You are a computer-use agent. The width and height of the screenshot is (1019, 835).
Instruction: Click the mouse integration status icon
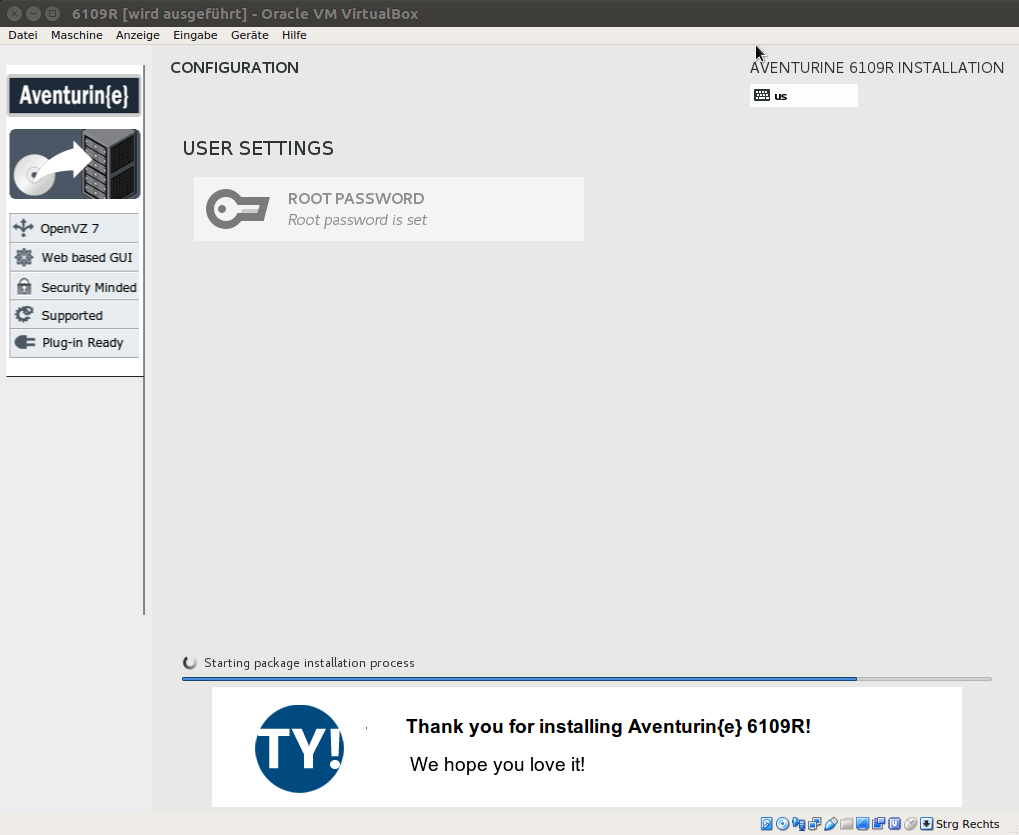coord(910,824)
